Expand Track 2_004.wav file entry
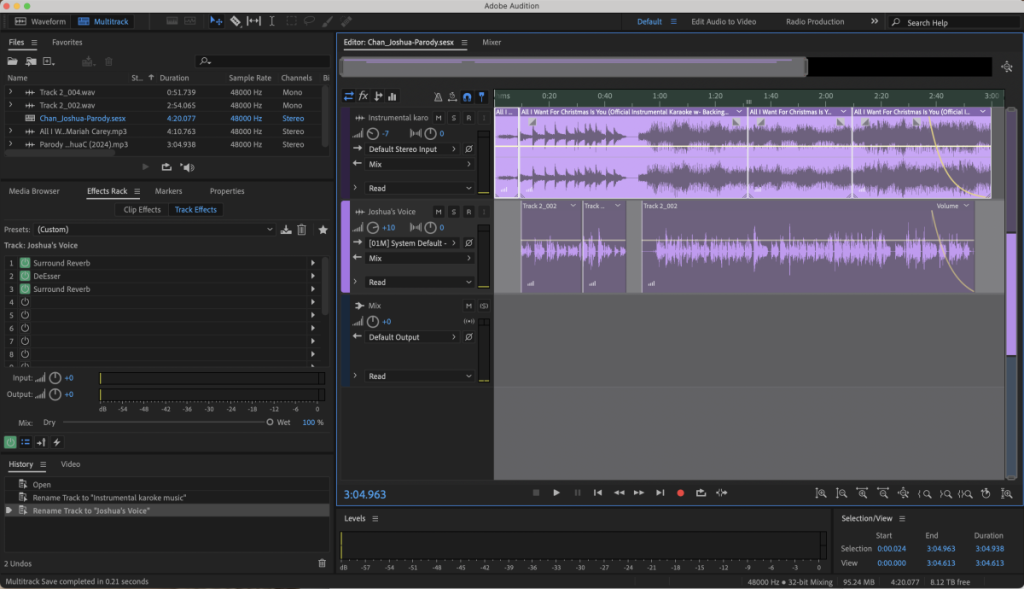 coord(10,92)
